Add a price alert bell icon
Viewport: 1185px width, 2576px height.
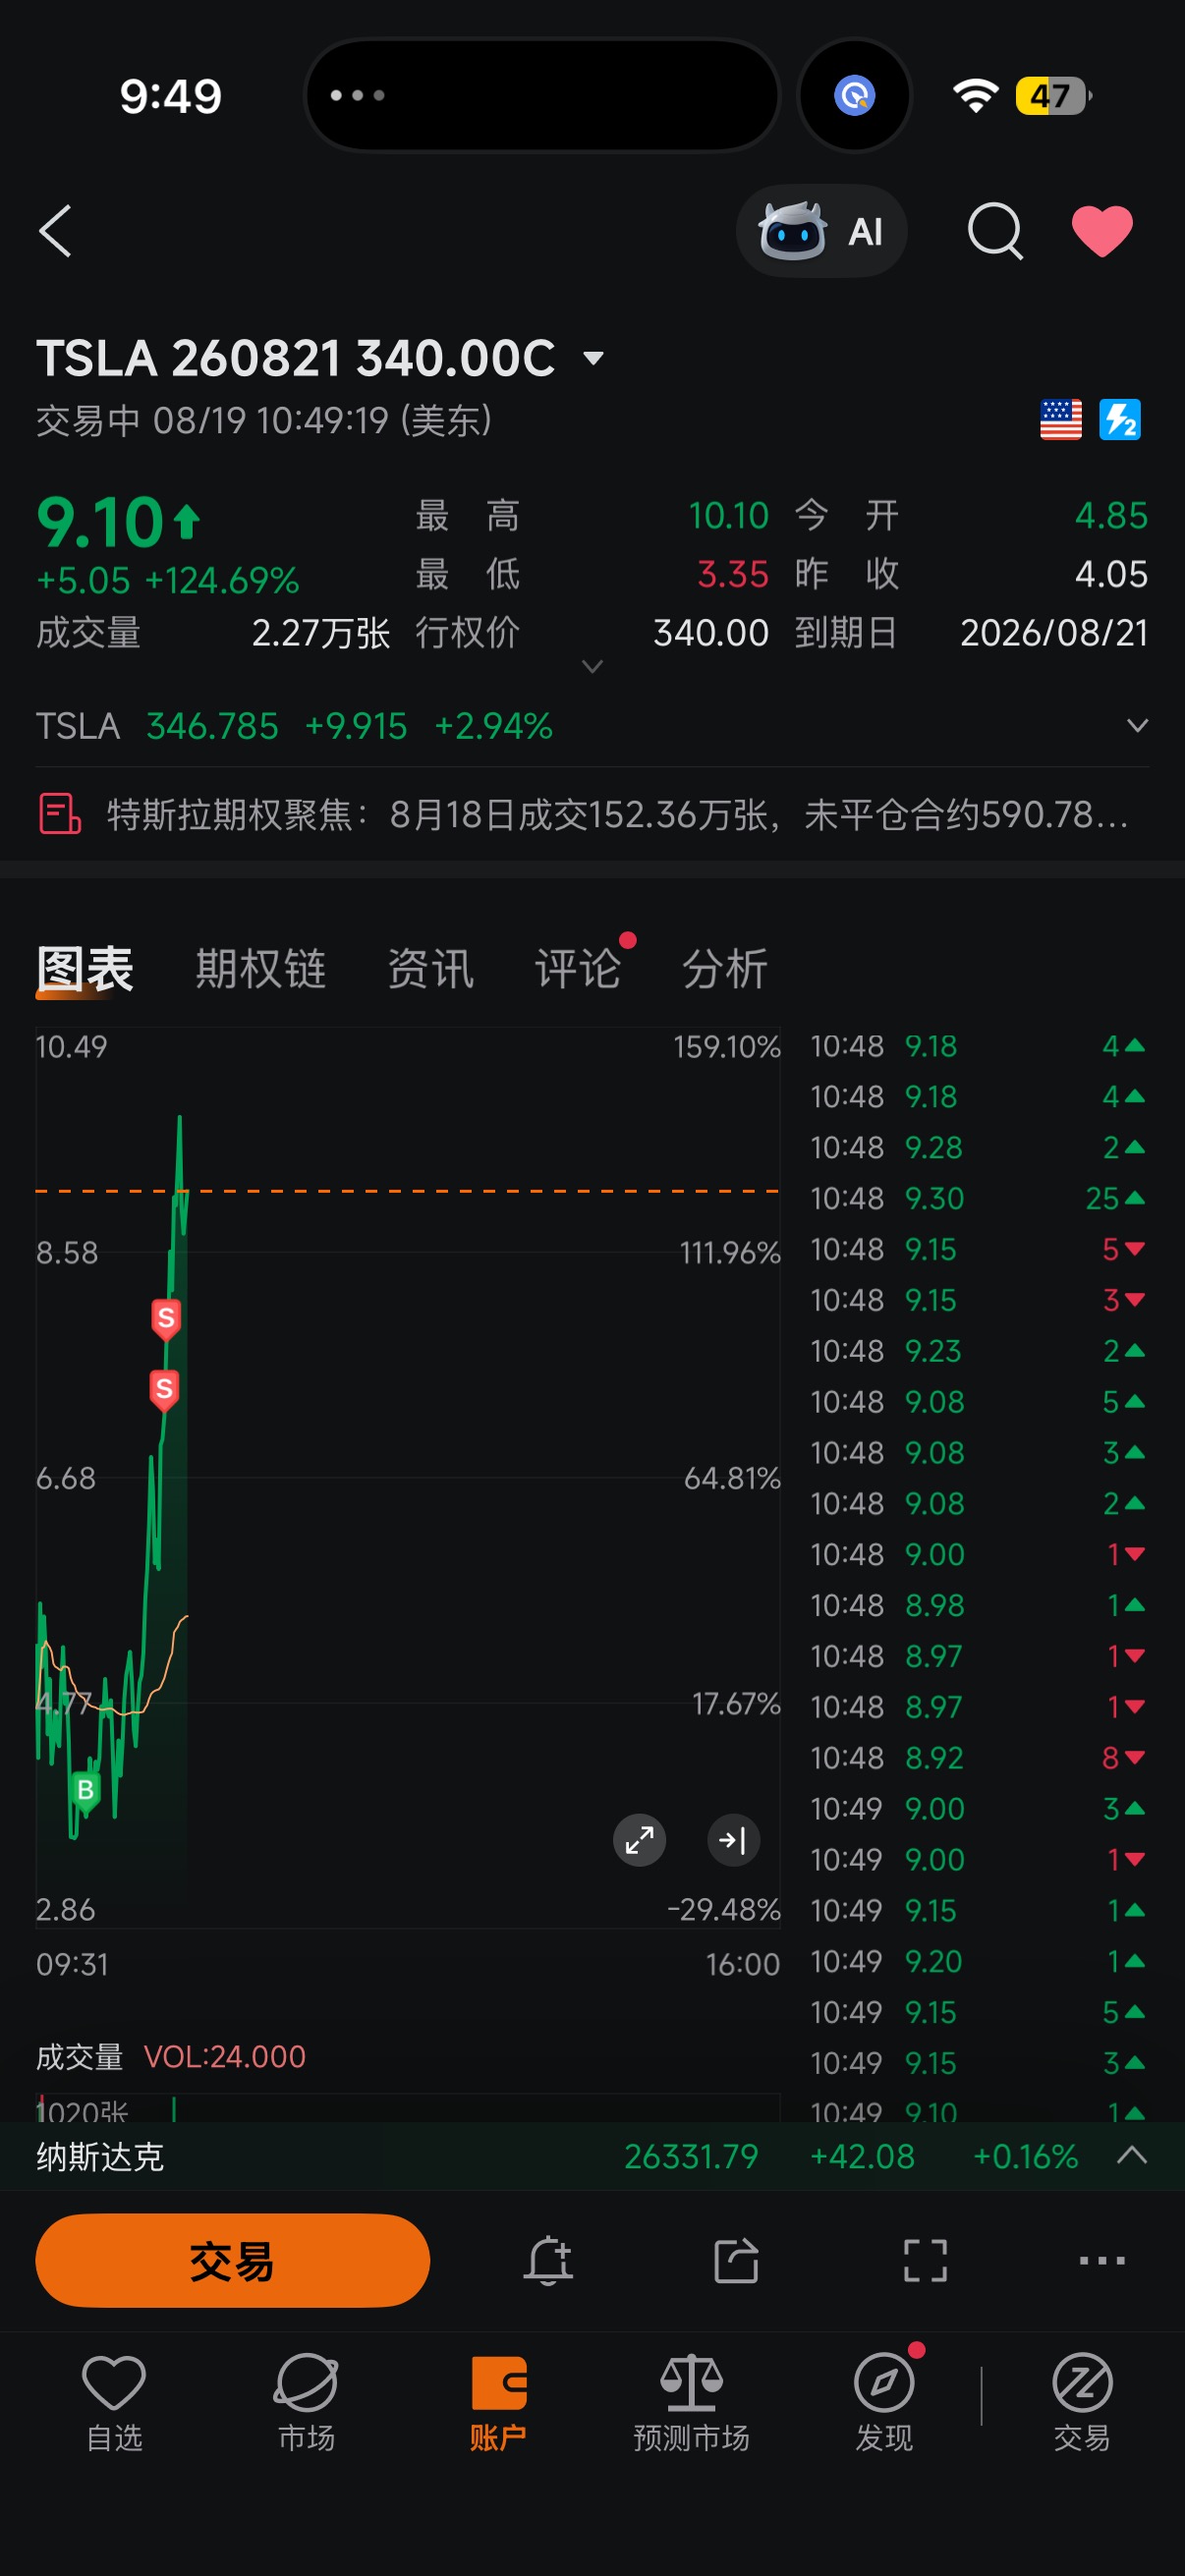[548, 2261]
